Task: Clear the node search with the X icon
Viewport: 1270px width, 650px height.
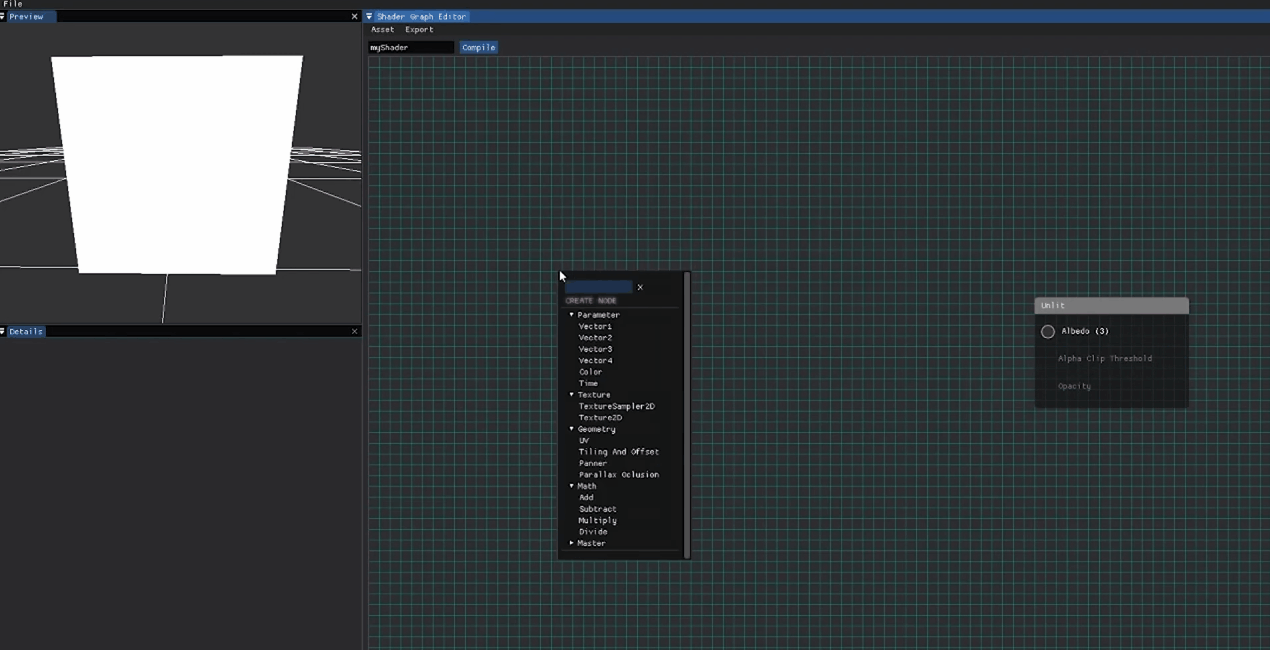Action: click(x=640, y=288)
